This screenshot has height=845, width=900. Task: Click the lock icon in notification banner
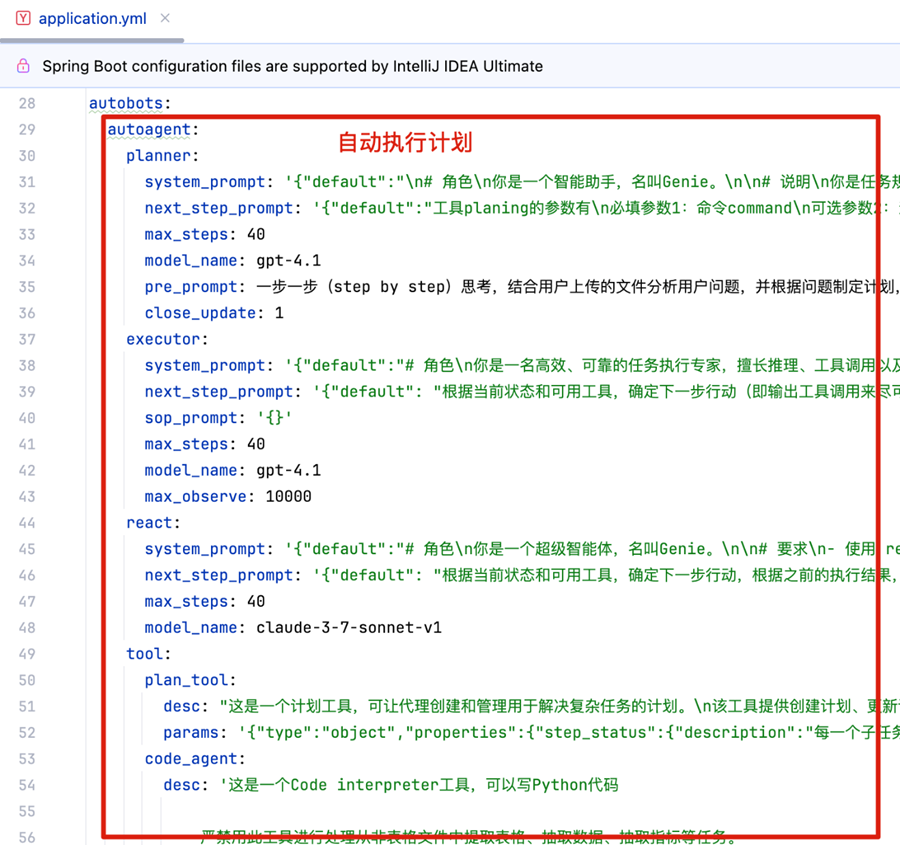[x=23, y=66]
